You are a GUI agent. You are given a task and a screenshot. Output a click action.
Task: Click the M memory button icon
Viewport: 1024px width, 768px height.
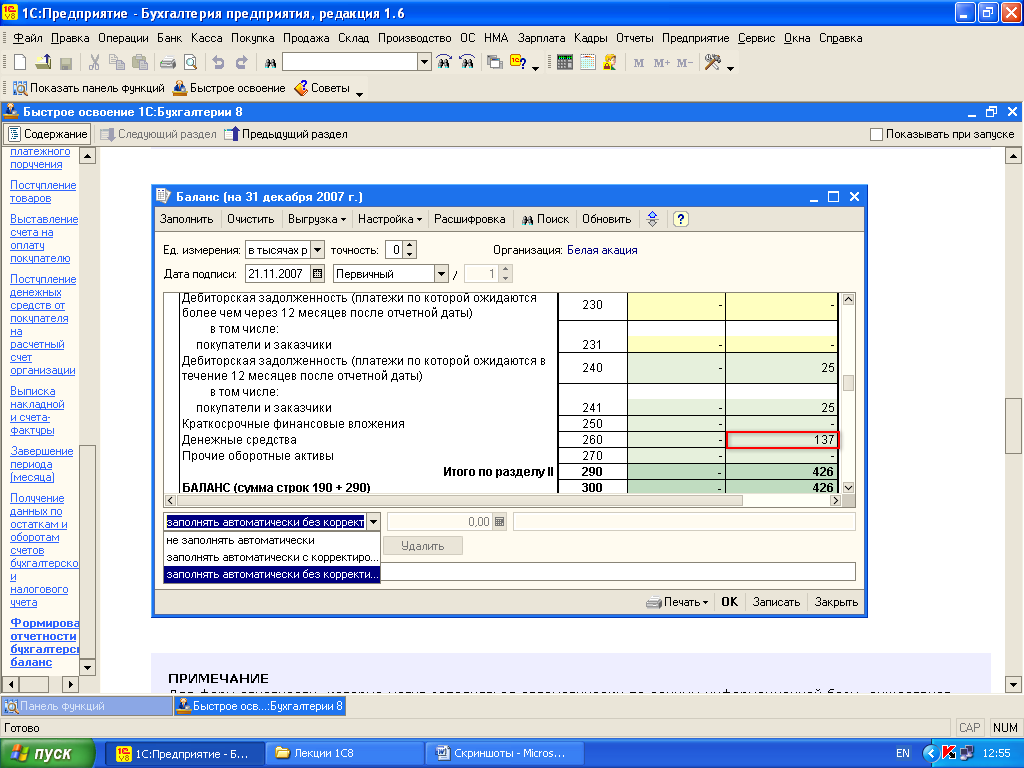(639, 63)
